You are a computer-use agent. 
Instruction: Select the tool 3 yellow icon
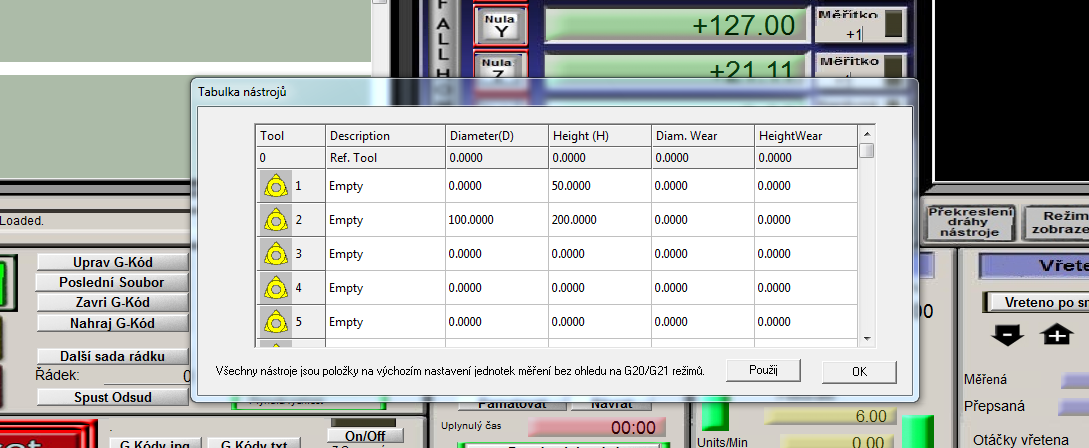point(273,254)
